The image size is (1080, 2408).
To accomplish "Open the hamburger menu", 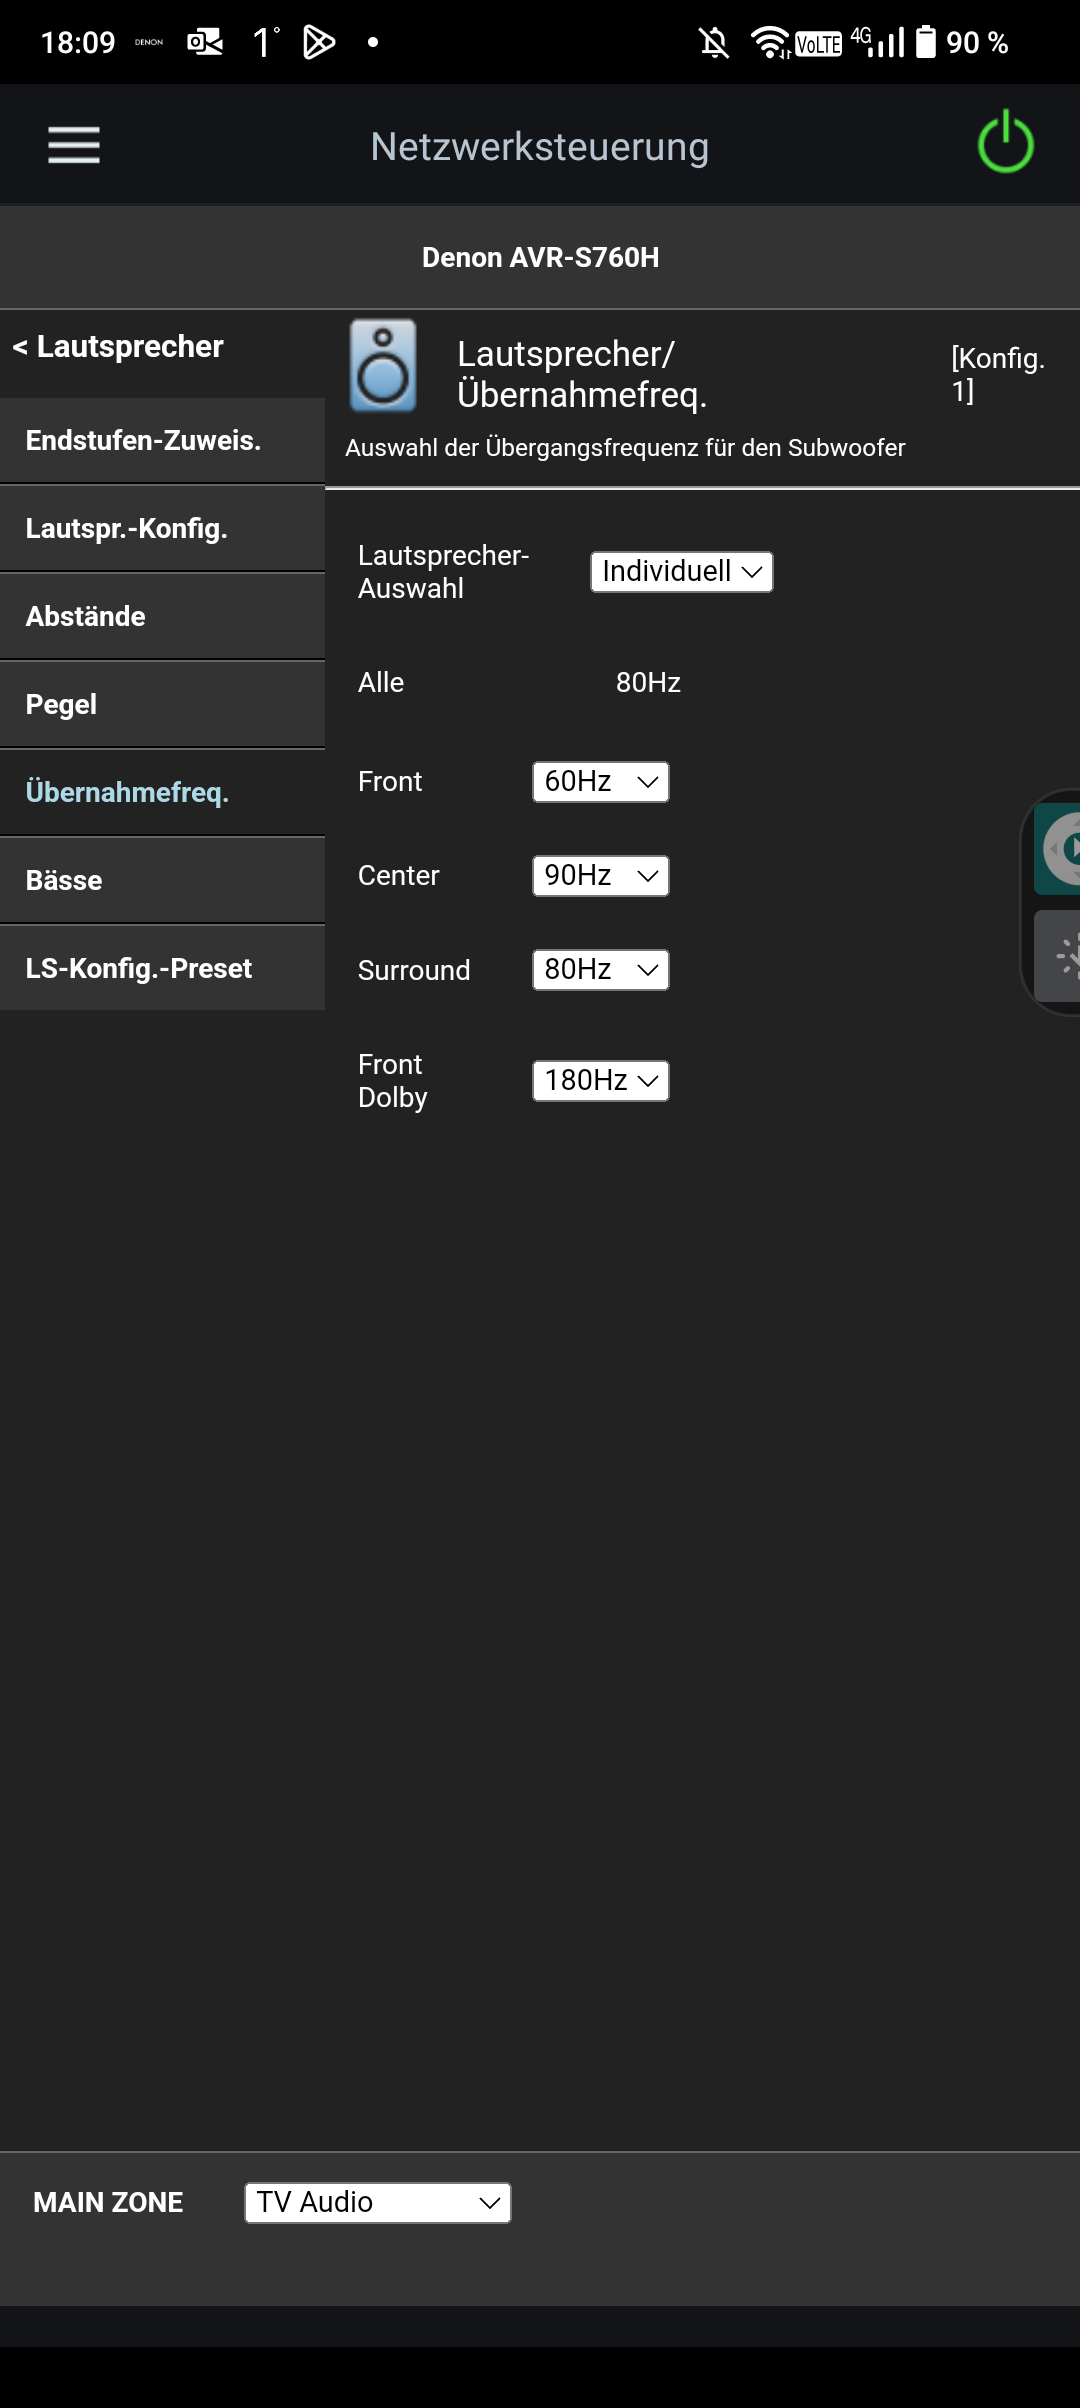I will pos(74,145).
